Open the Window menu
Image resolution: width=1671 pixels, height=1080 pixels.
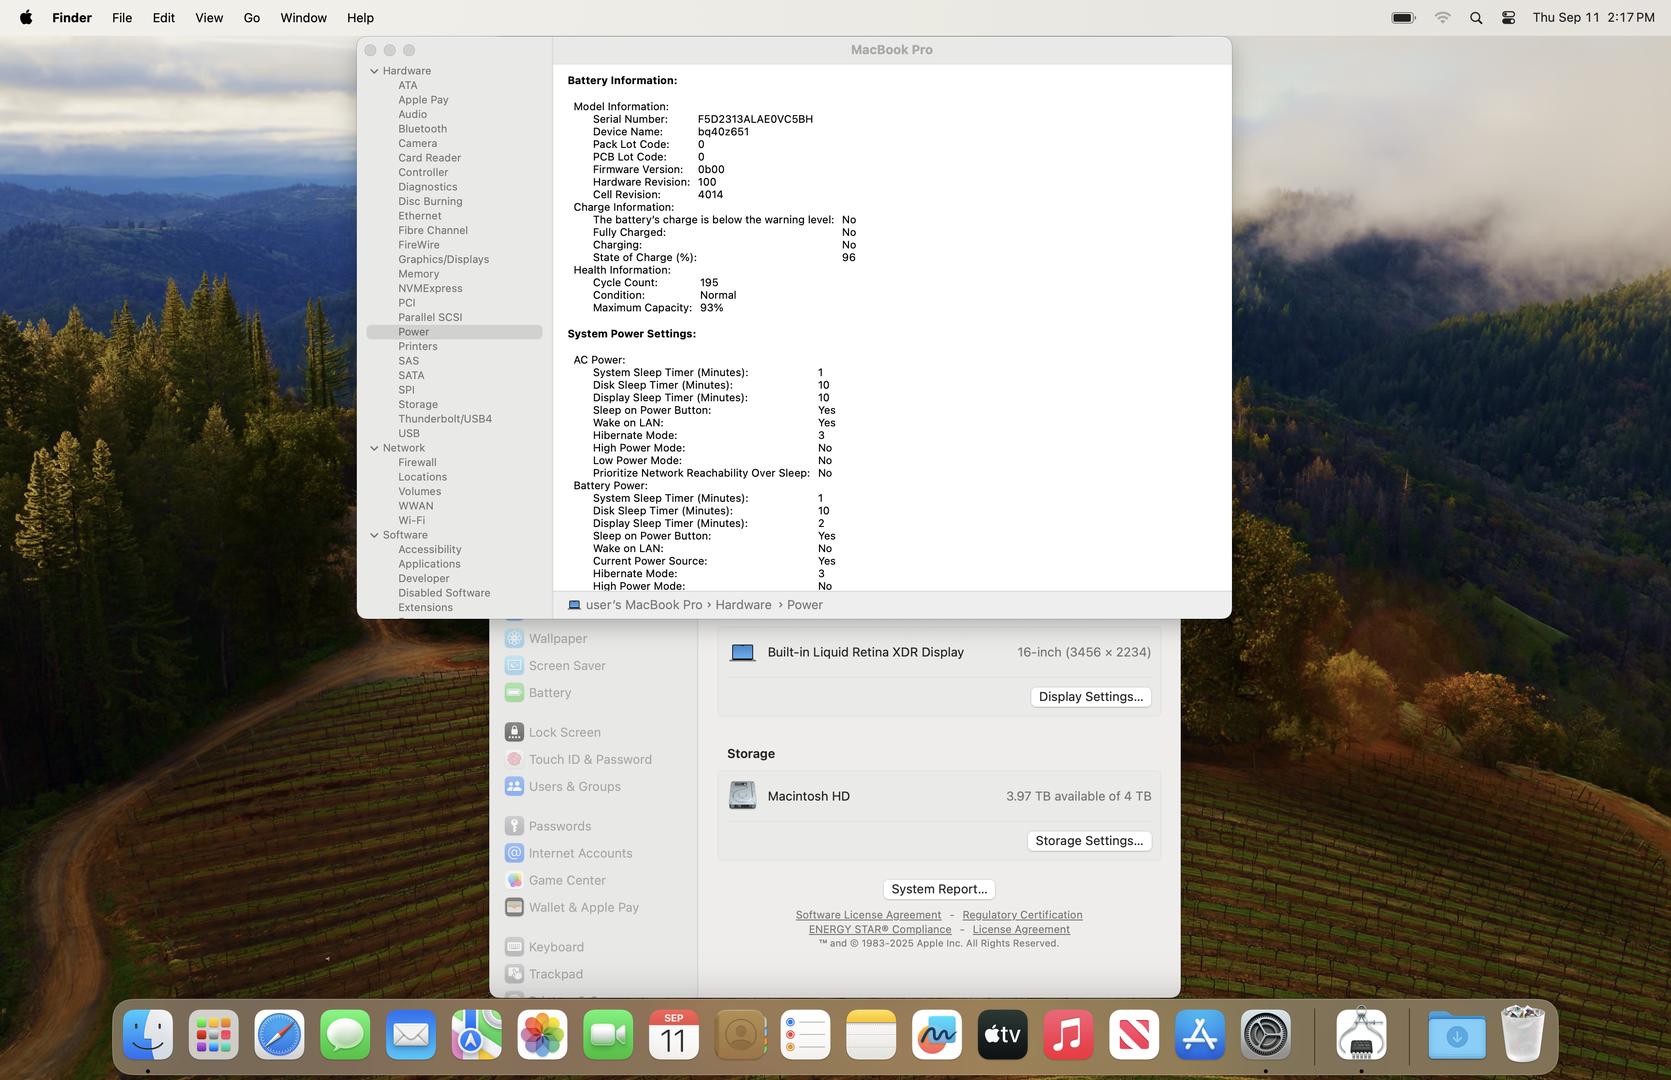(x=303, y=17)
